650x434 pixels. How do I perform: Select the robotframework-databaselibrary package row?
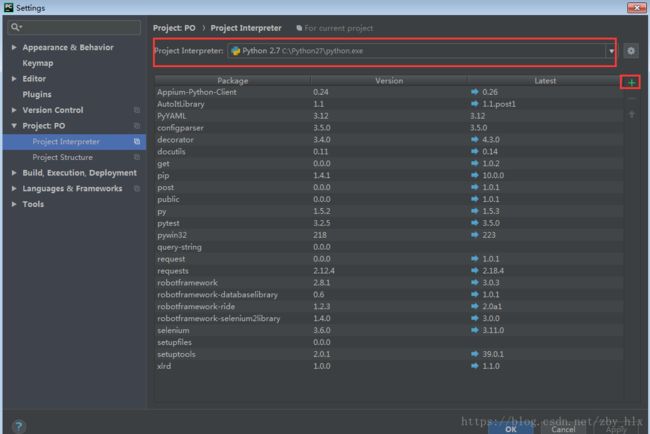click(389, 295)
